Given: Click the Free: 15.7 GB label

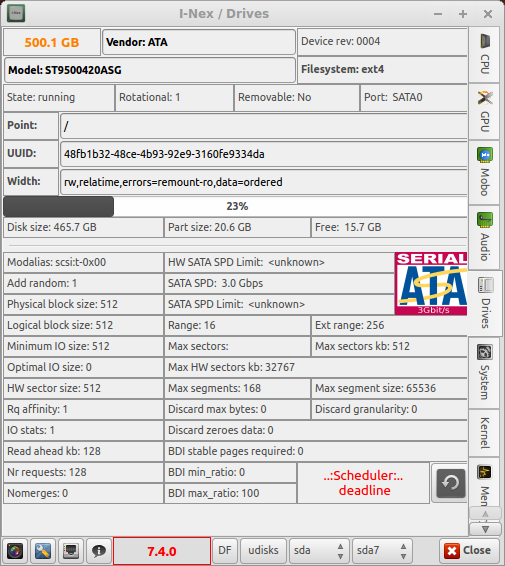Looking at the screenshot, I should point(389,227).
